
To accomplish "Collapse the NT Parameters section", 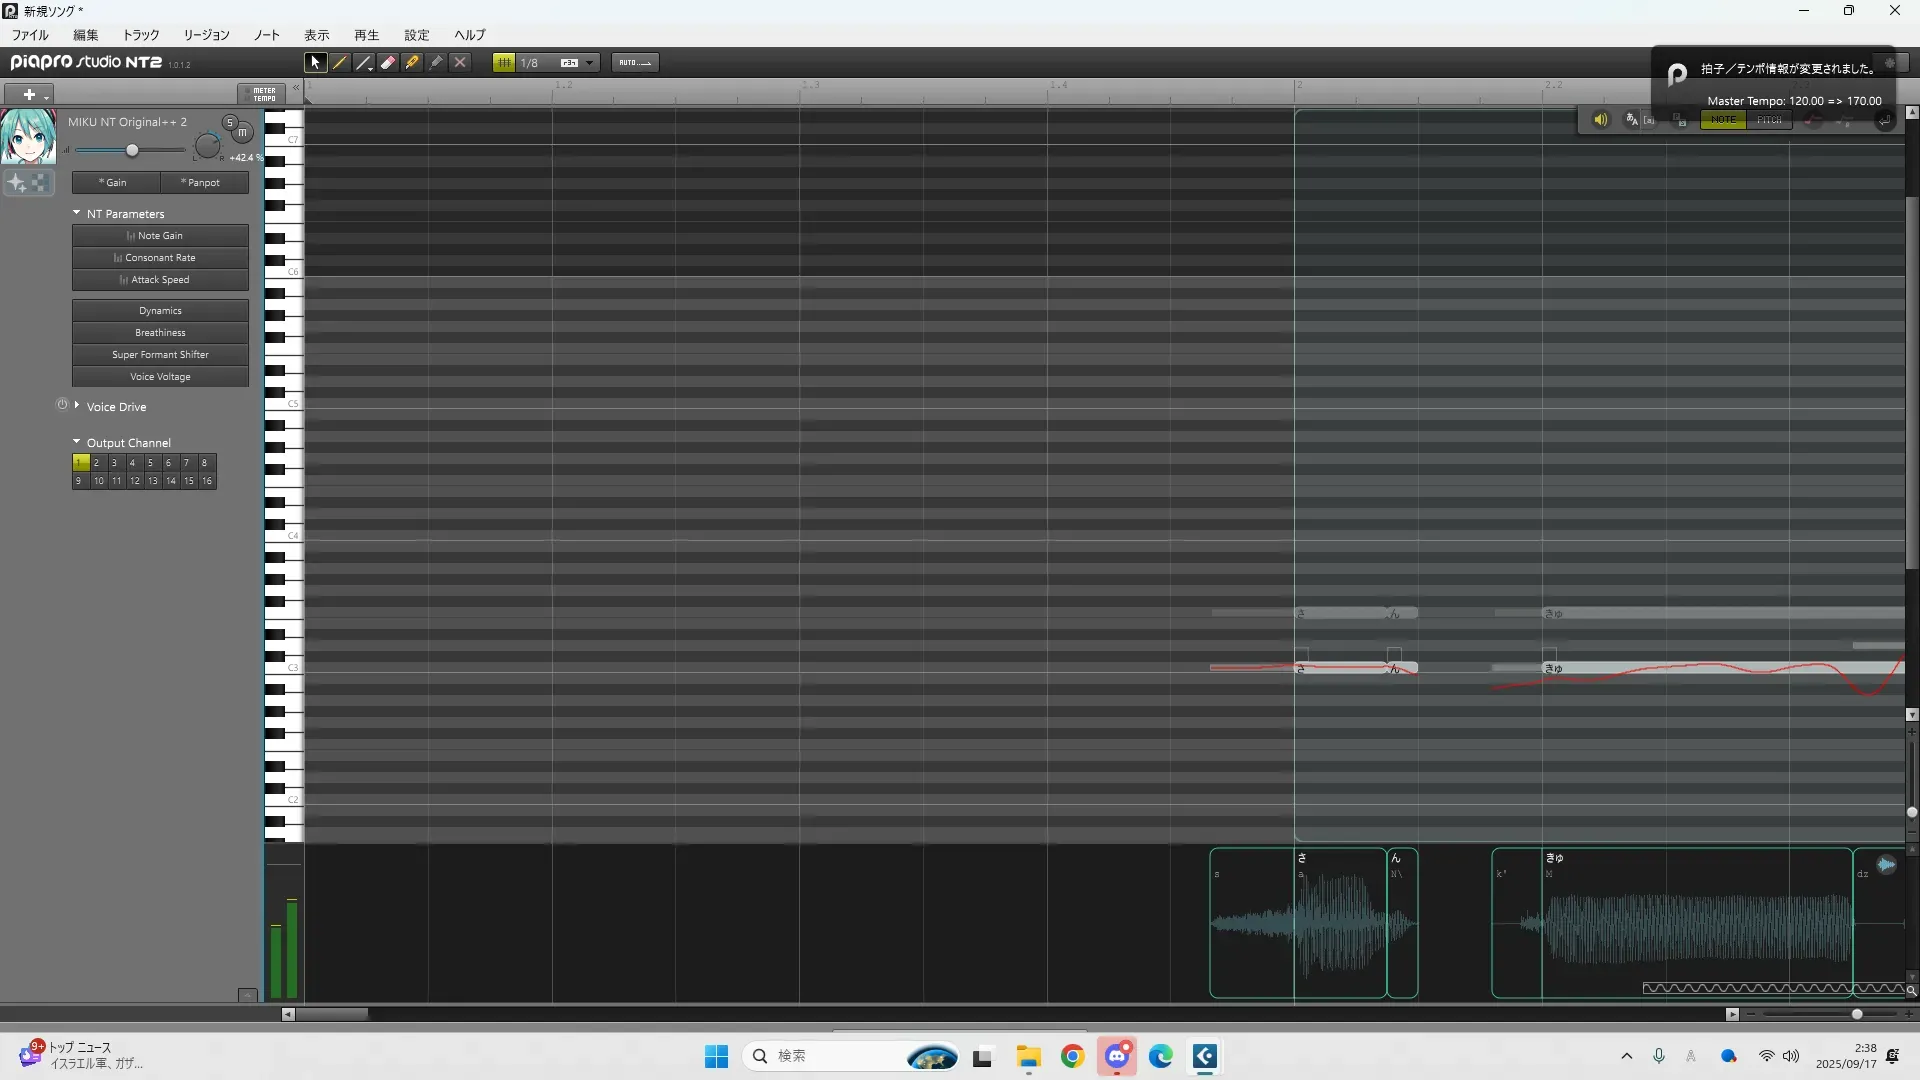I will pyautogui.click(x=77, y=213).
